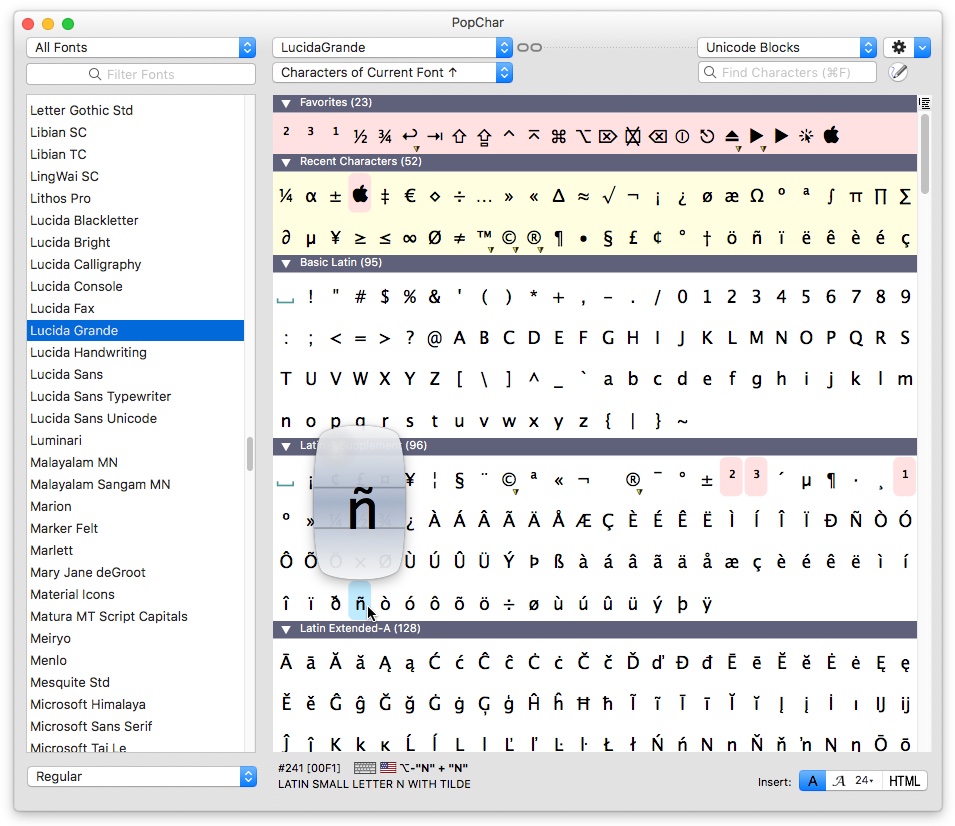Open the Unicode Blocks dropdown
Viewport: 955px width, 826px height.
tap(786, 47)
